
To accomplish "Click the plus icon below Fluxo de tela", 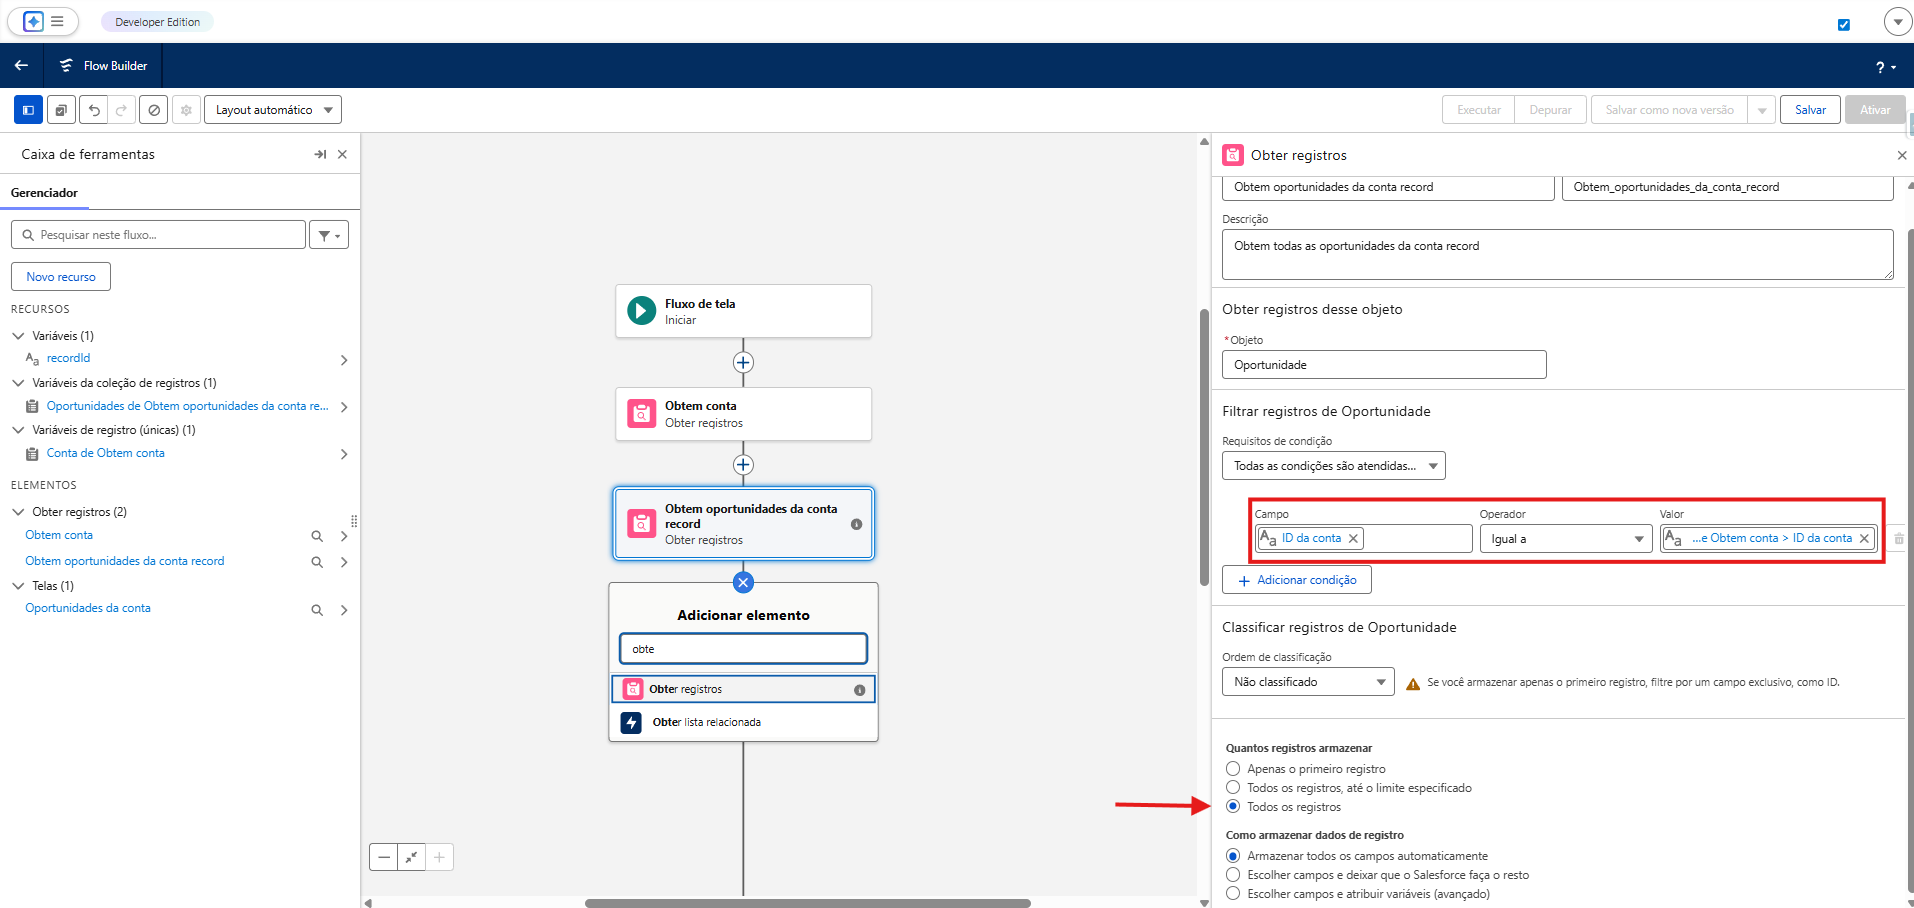I will pyautogui.click(x=743, y=362).
